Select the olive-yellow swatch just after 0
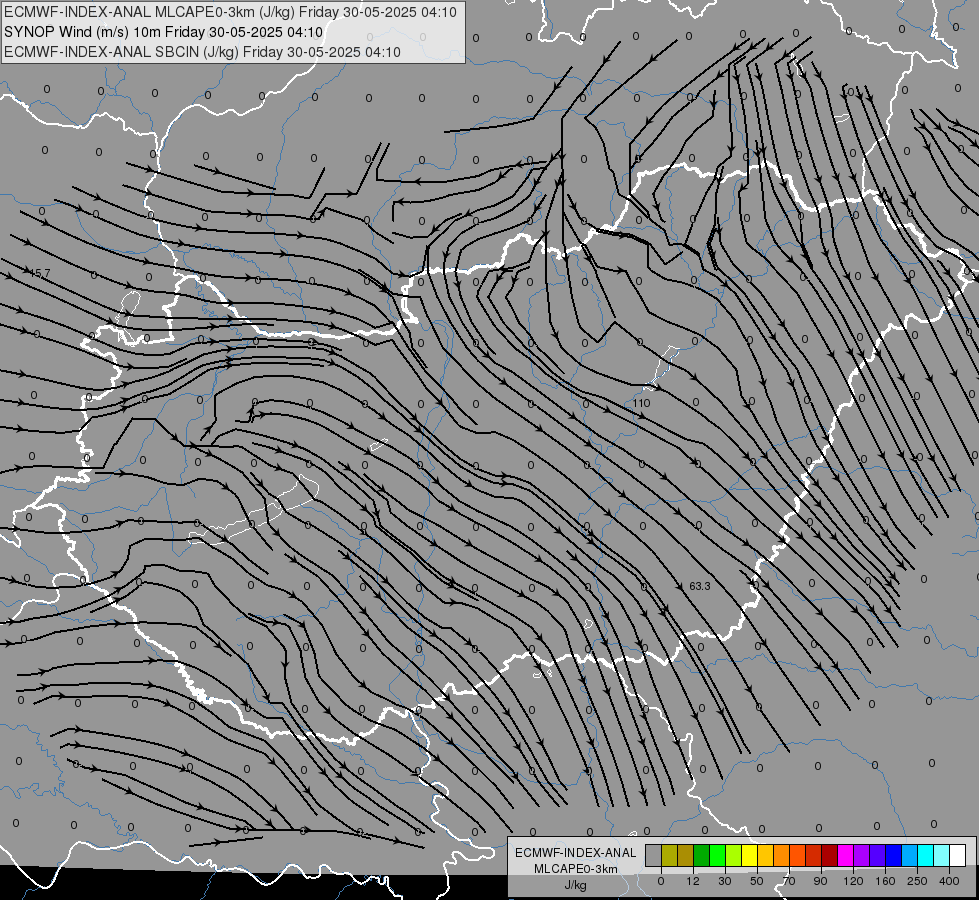The width and height of the screenshot is (979, 900). click(669, 855)
